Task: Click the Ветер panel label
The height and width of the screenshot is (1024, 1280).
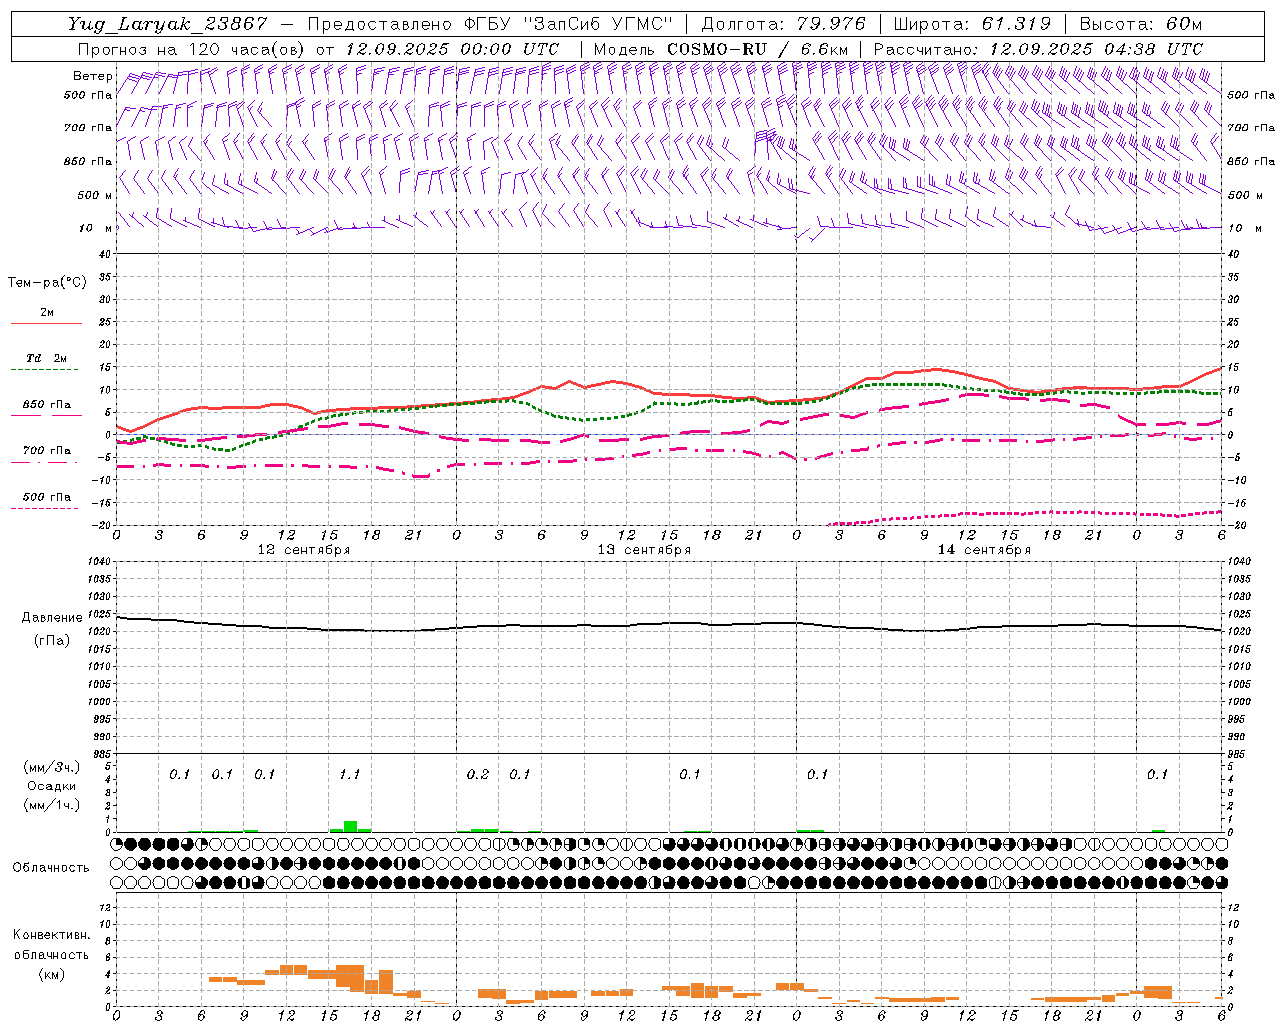Action: (x=92, y=76)
